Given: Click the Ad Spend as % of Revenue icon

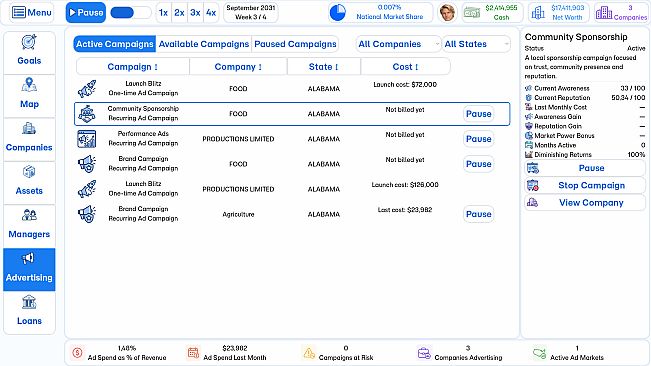Looking at the screenshot, I should pos(77,353).
